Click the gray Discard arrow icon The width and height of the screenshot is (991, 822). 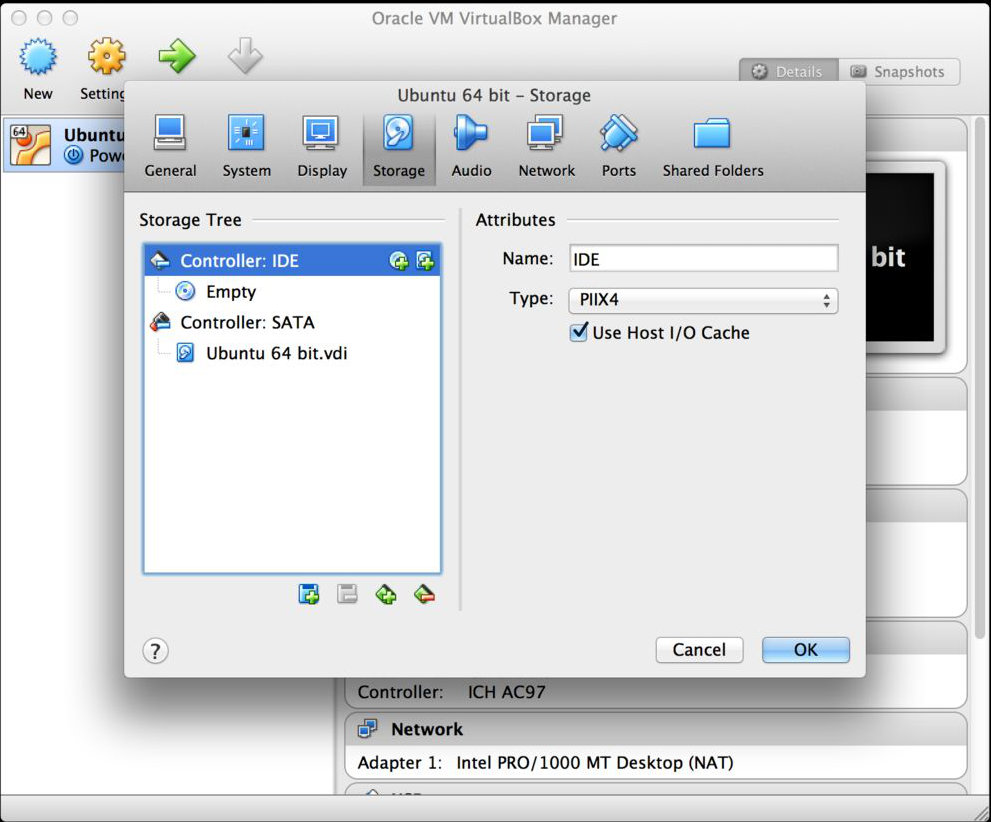click(245, 57)
